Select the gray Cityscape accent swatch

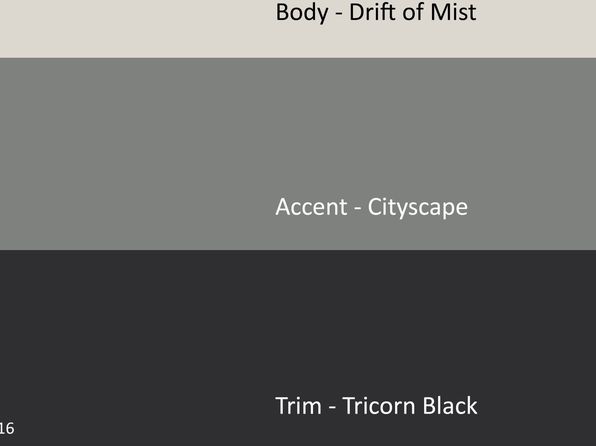[298, 154]
